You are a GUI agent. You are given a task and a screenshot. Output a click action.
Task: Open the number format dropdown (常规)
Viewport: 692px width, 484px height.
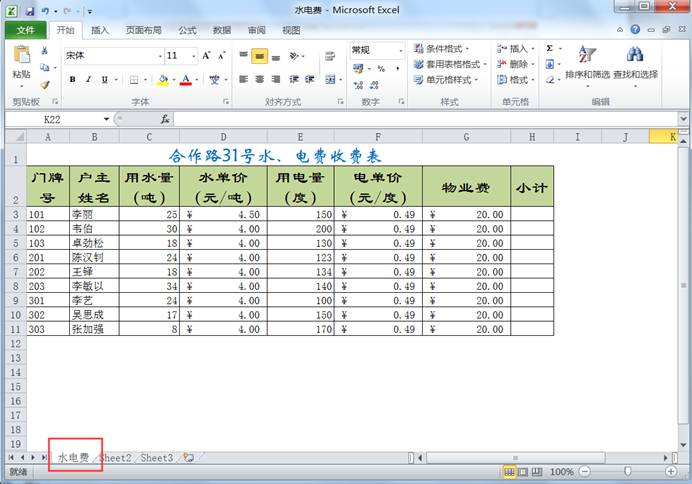point(397,50)
